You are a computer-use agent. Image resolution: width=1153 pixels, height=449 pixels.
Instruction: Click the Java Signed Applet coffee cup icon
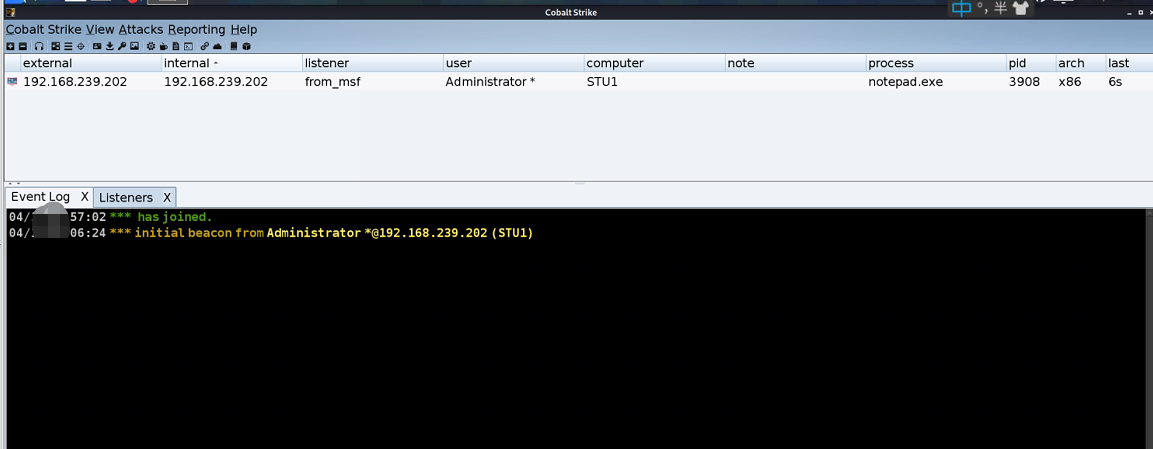pos(163,46)
